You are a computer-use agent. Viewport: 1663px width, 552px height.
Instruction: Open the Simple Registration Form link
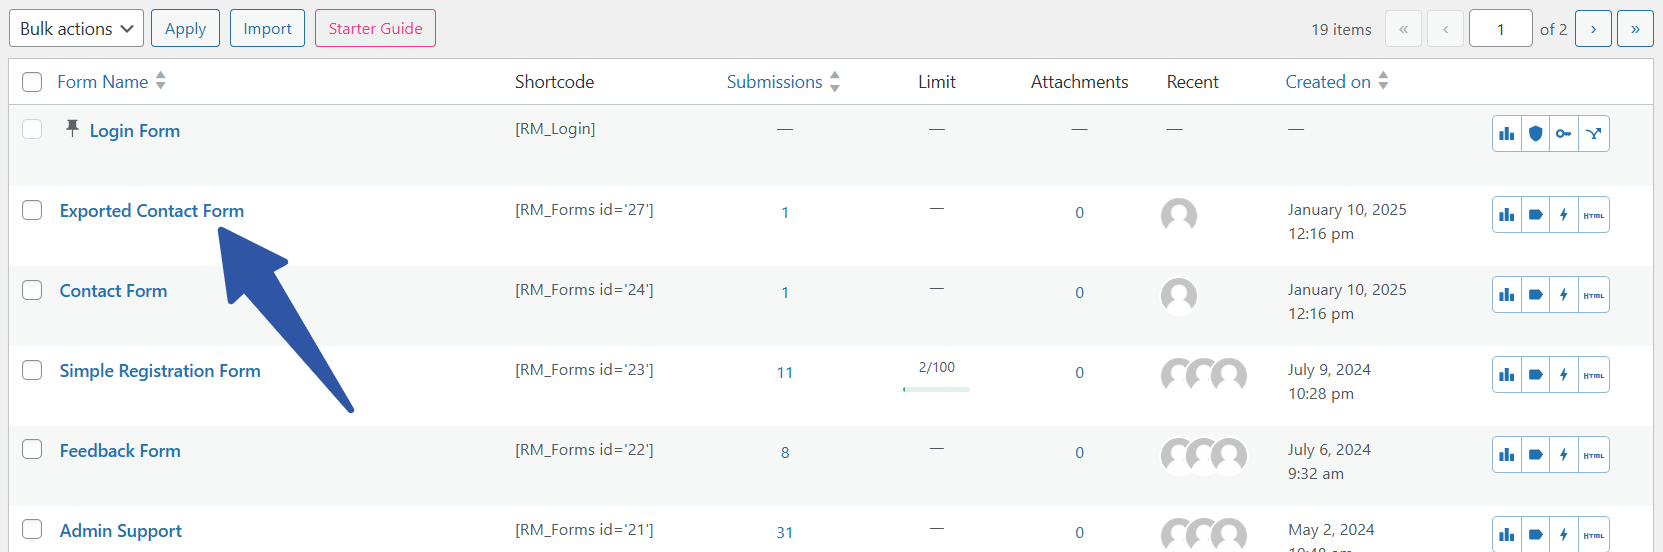click(160, 371)
